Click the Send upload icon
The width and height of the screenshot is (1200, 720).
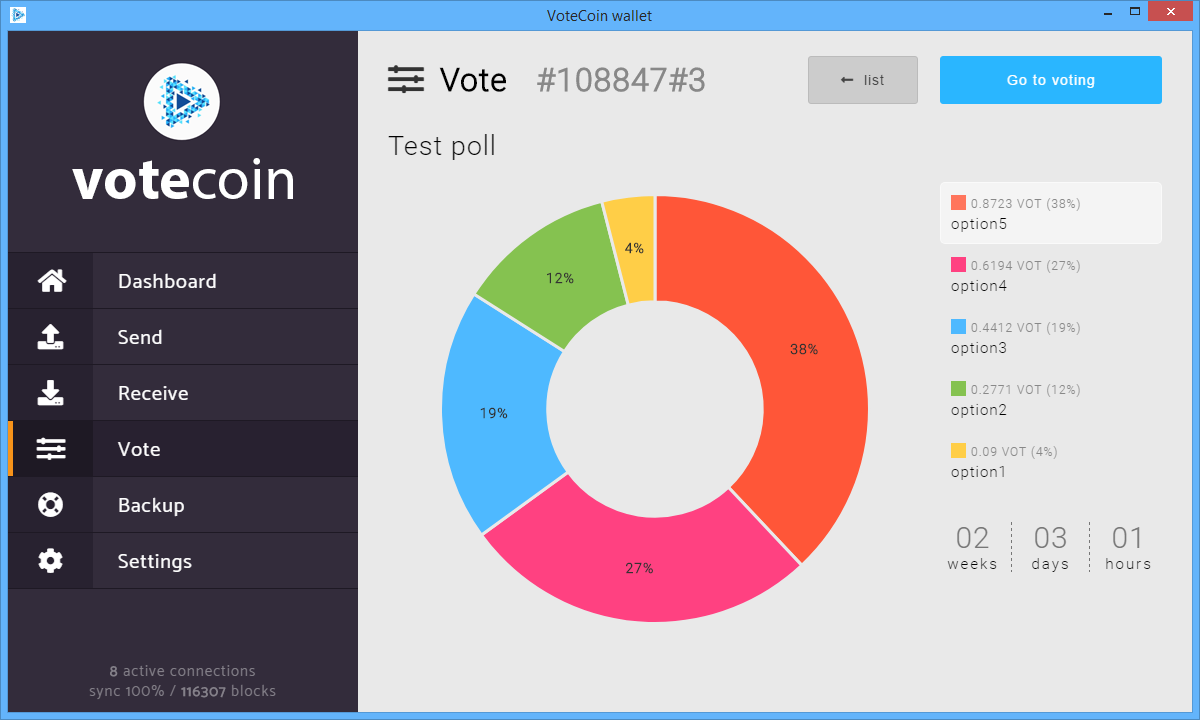pos(51,337)
